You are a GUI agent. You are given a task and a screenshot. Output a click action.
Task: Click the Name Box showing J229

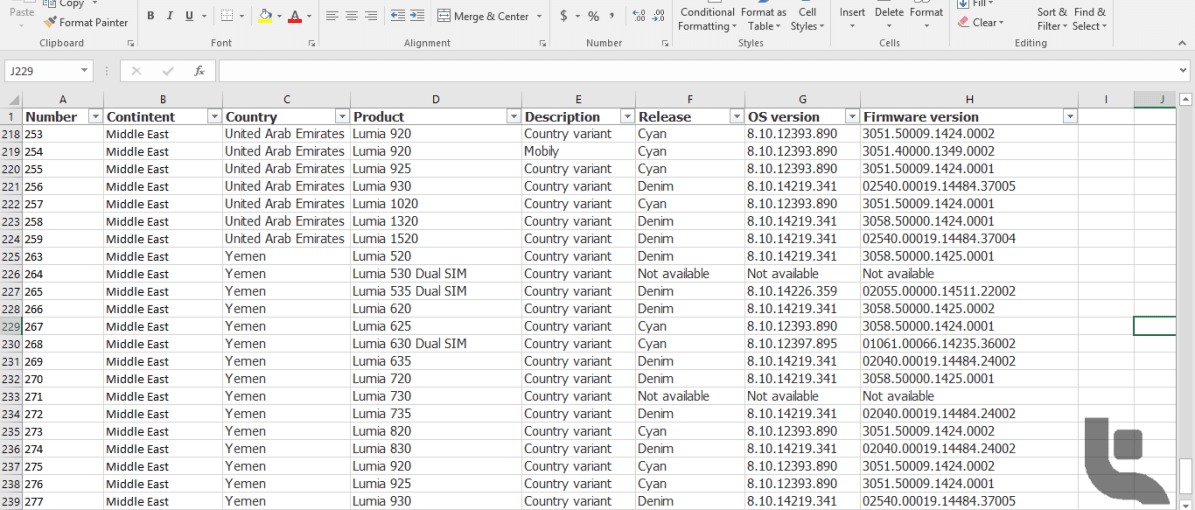pyautogui.click(x=42, y=71)
